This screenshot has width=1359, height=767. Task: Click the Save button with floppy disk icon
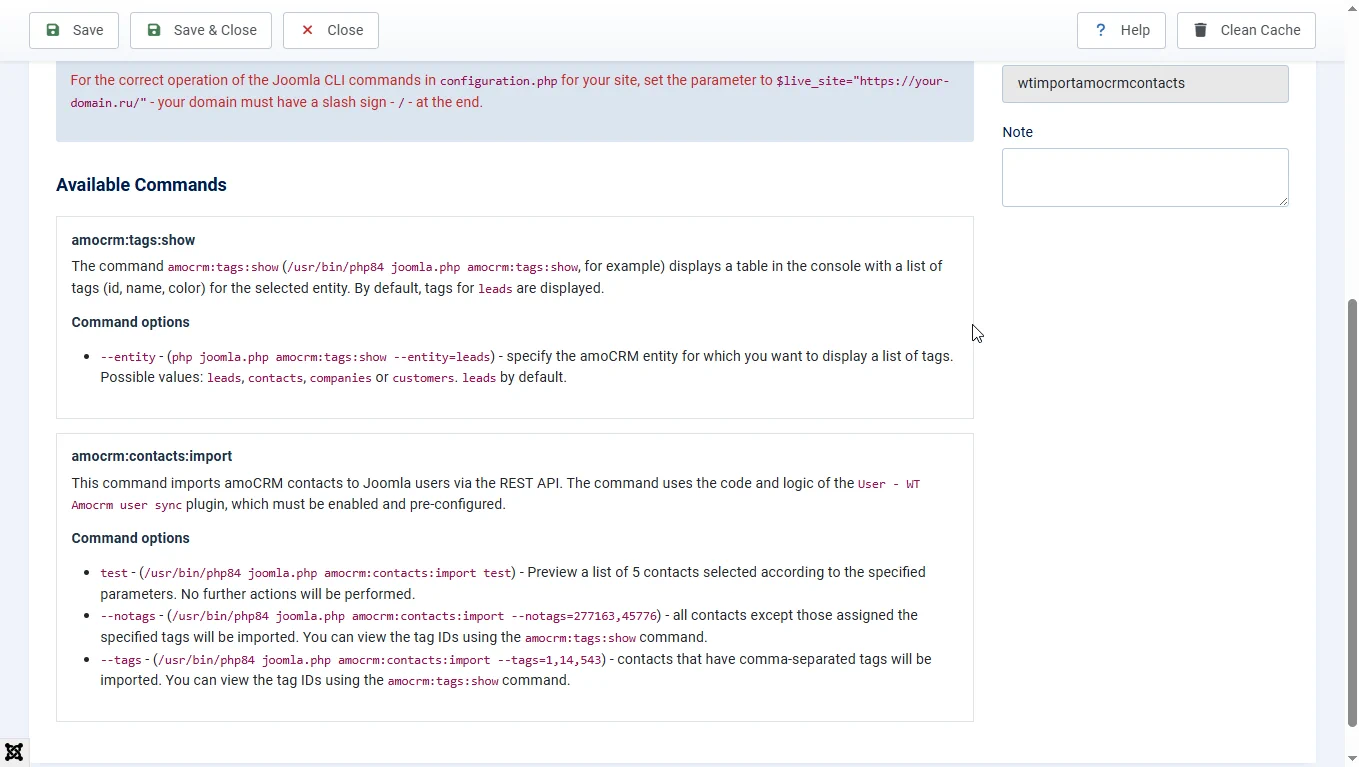[x=74, y=30]
